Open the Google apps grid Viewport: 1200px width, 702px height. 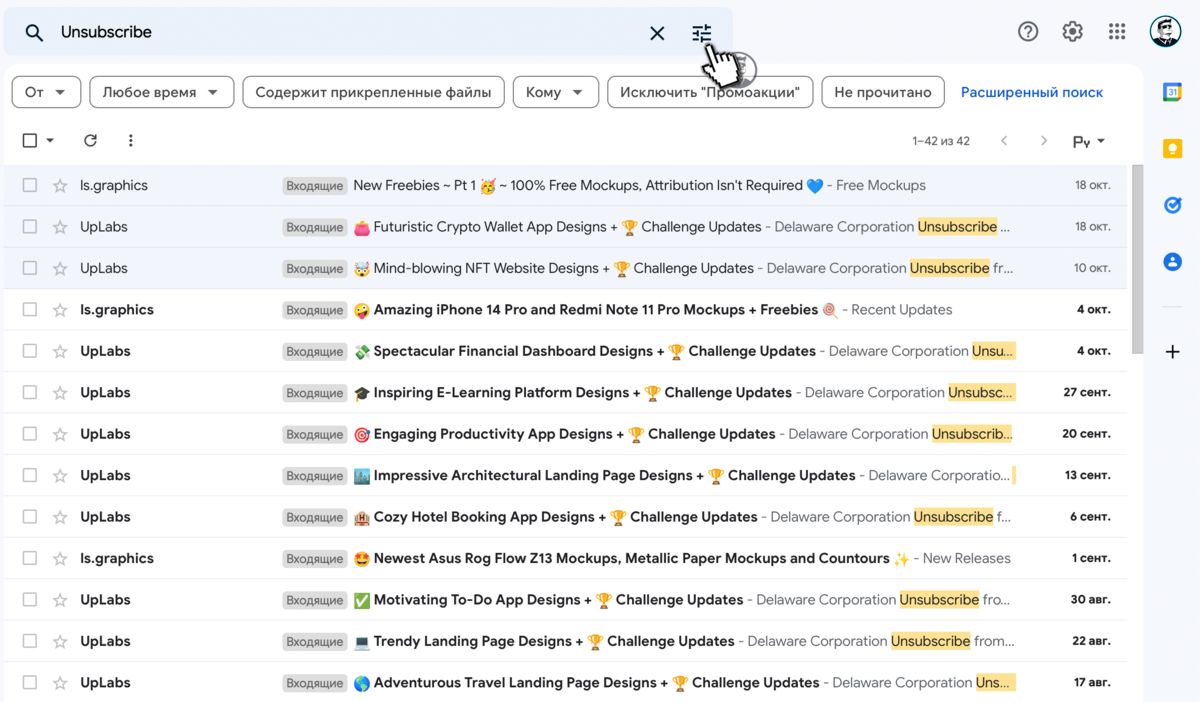[x=1117, y=32]
